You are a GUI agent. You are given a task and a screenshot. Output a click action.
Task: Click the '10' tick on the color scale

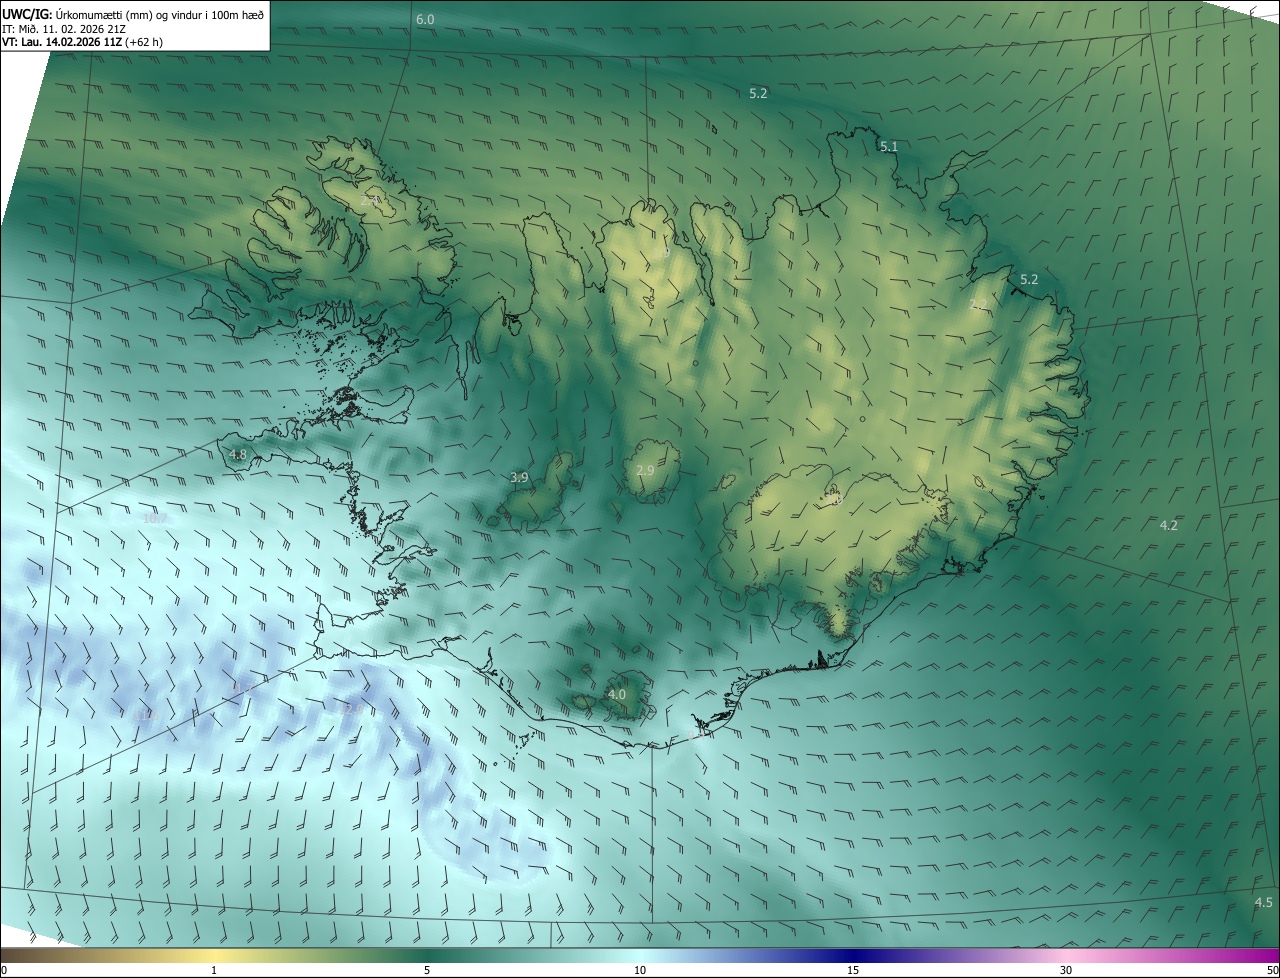(640, 971)
